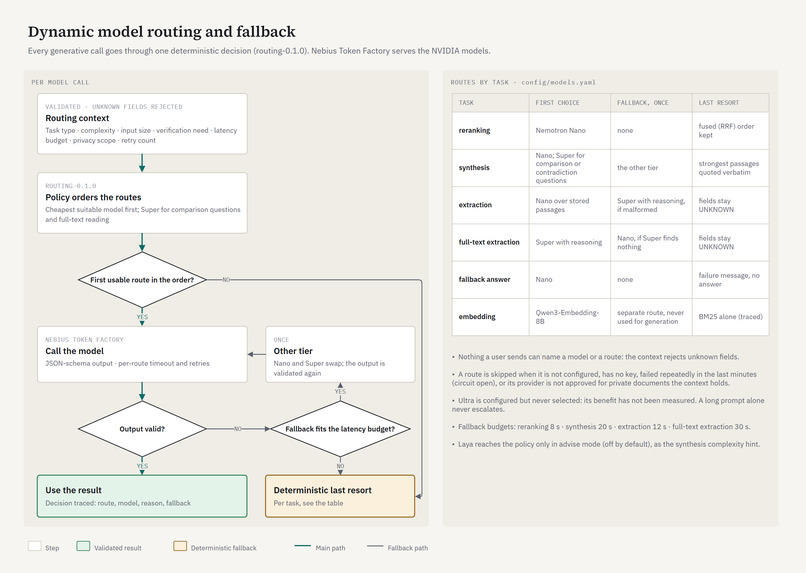Click the 'Main path' legend line
This screenshot has width=806, height=573.
click(x=303, y=546)
